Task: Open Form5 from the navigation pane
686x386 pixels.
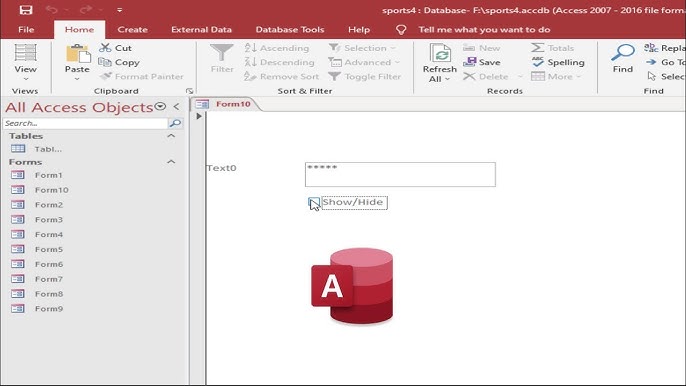Action: (49, 249)
